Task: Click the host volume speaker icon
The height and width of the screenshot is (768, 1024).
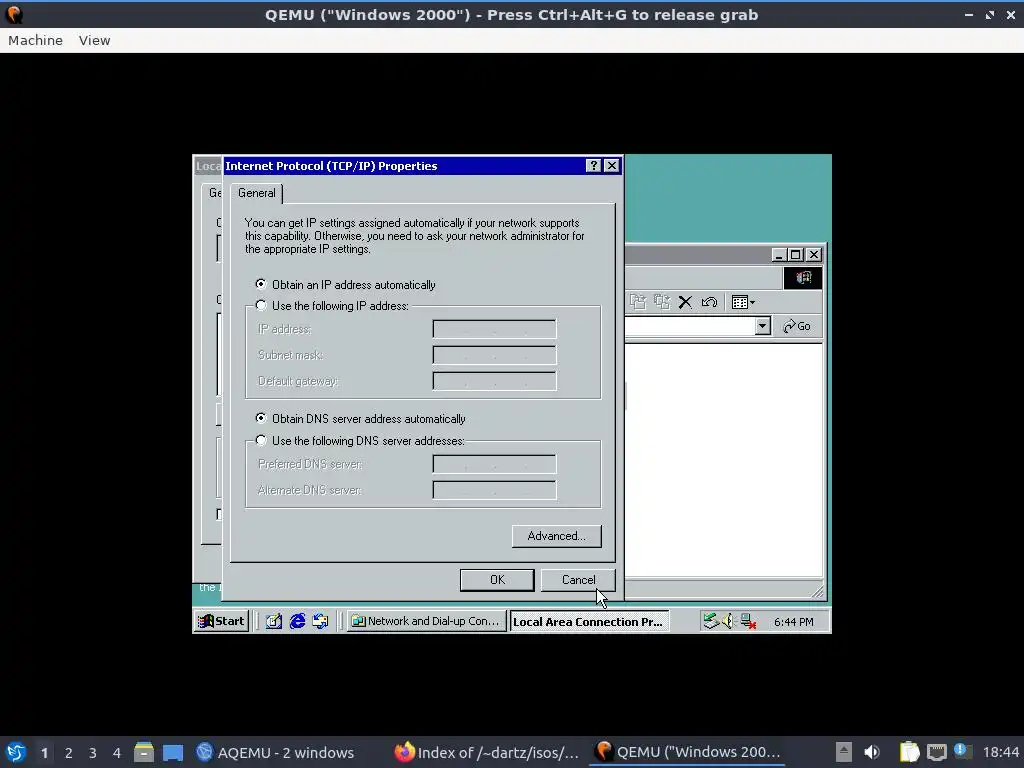Action: 872,753
